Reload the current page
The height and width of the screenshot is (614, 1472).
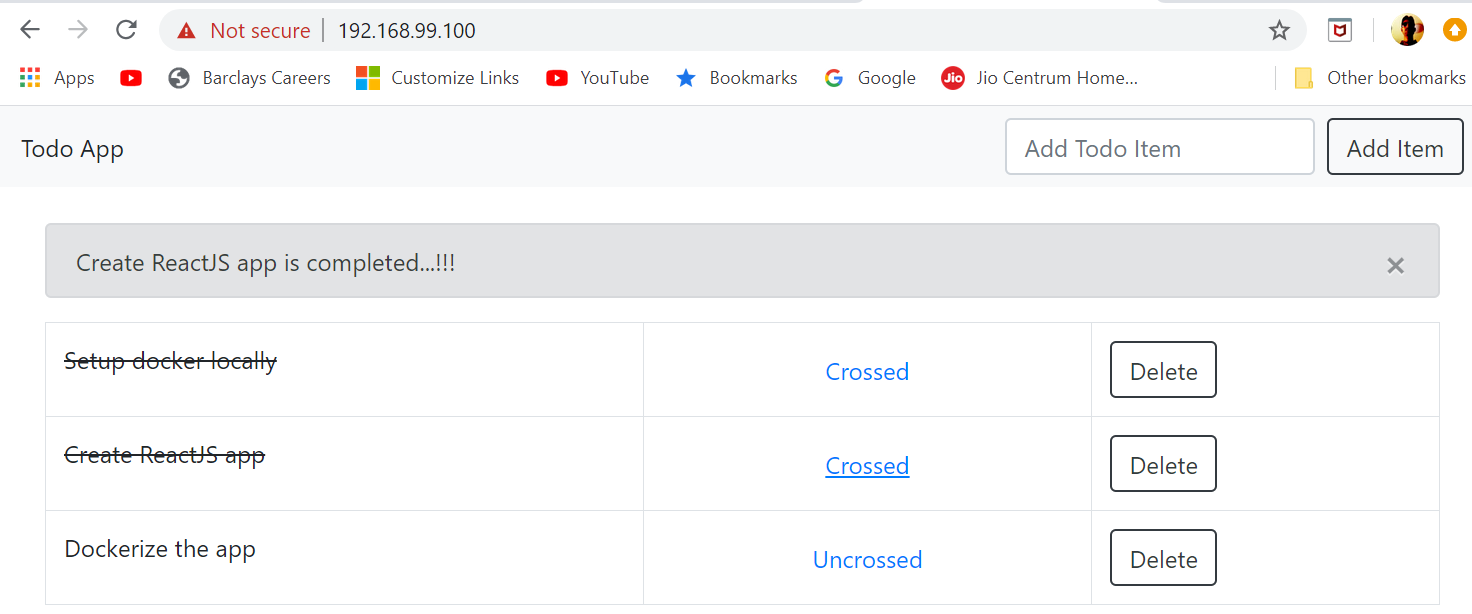(126, 30)
